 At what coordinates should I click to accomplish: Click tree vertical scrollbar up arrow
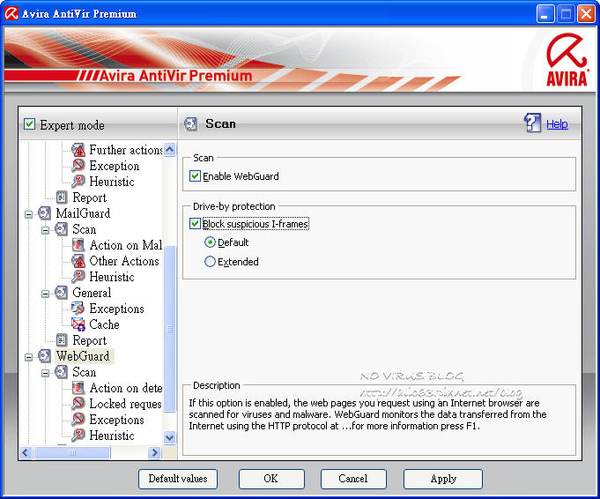pos(170,149)
